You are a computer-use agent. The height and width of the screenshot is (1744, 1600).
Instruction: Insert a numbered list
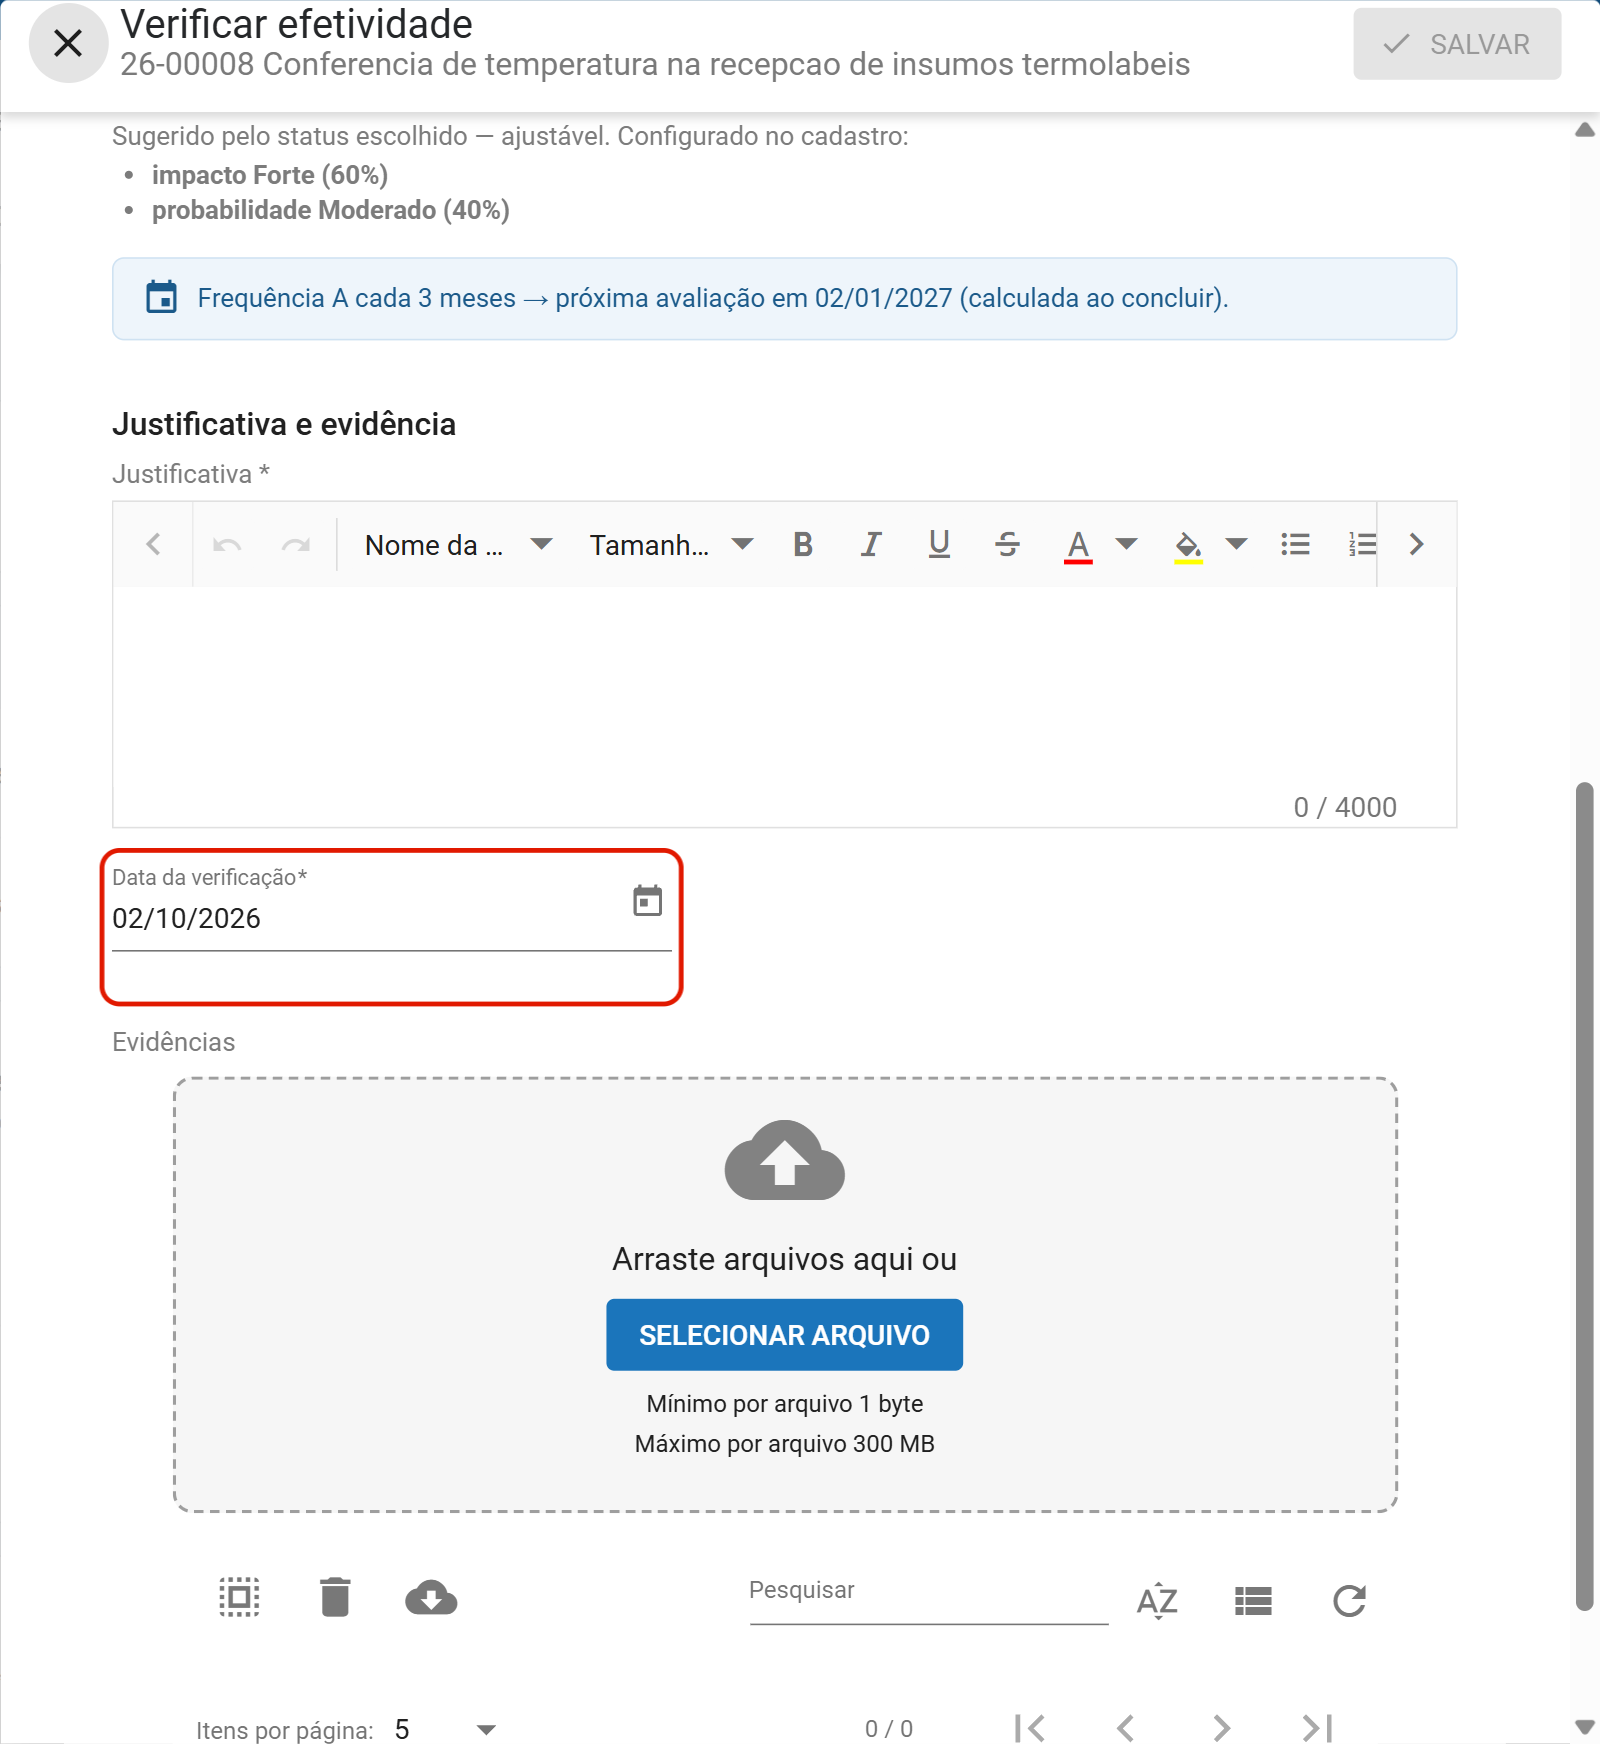click(1362, 545)
